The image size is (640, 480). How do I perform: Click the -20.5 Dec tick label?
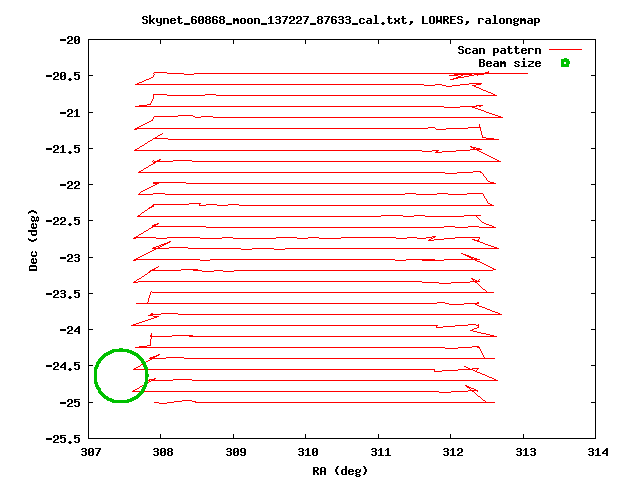[x=63, y=76]
